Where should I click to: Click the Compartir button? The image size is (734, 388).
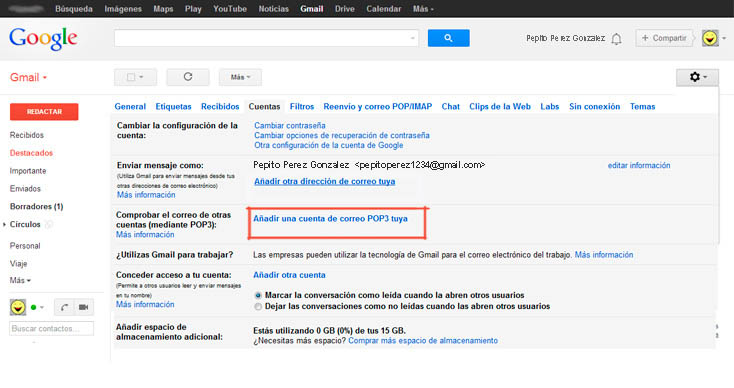click(x=664, y=38)
